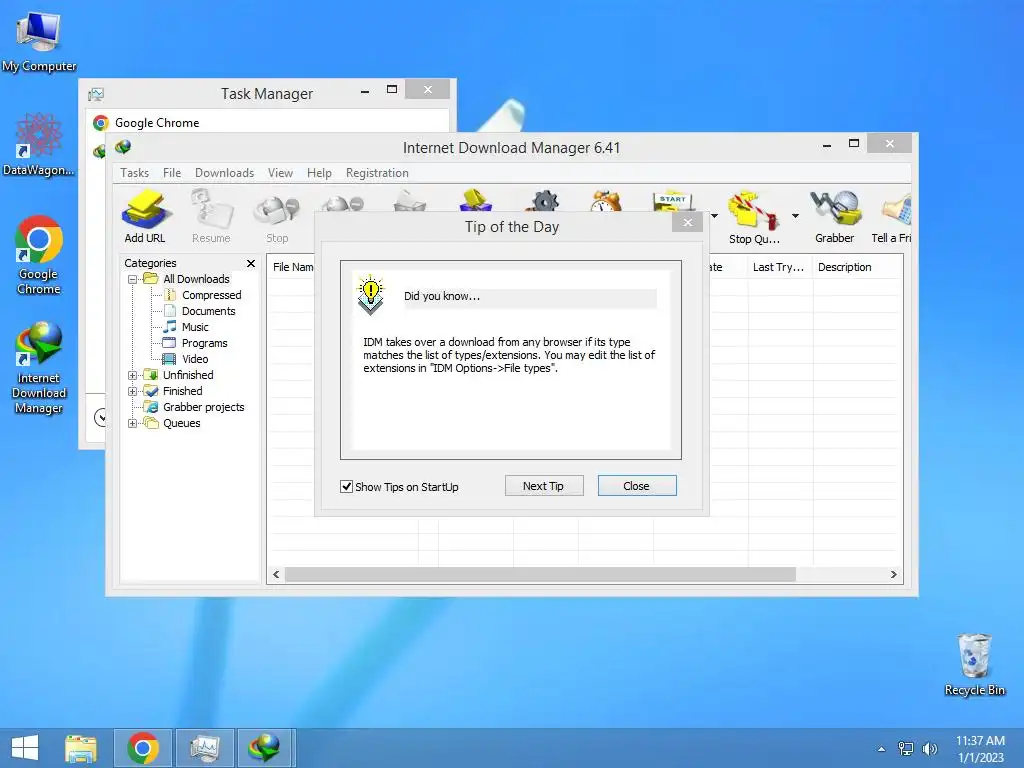Click the Task Manager title bar icon
This screenshot has height=768, width=1024.
[x=96, y=95]
